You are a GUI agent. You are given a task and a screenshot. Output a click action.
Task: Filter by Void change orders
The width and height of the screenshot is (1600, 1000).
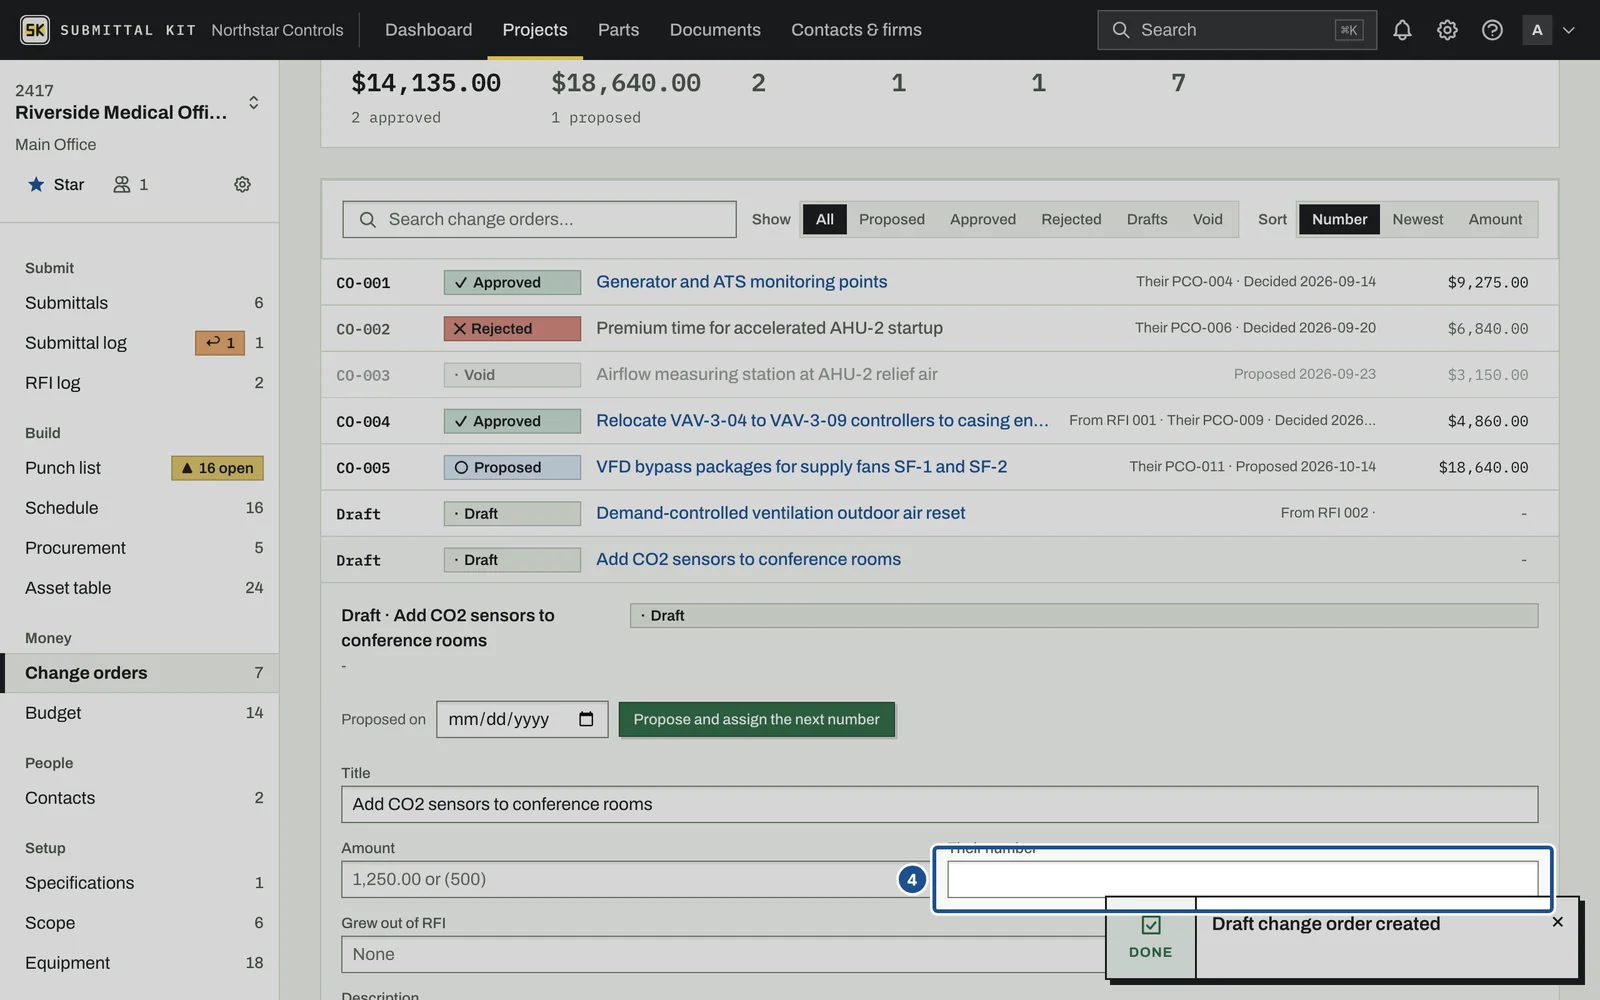coord(1207,219)
